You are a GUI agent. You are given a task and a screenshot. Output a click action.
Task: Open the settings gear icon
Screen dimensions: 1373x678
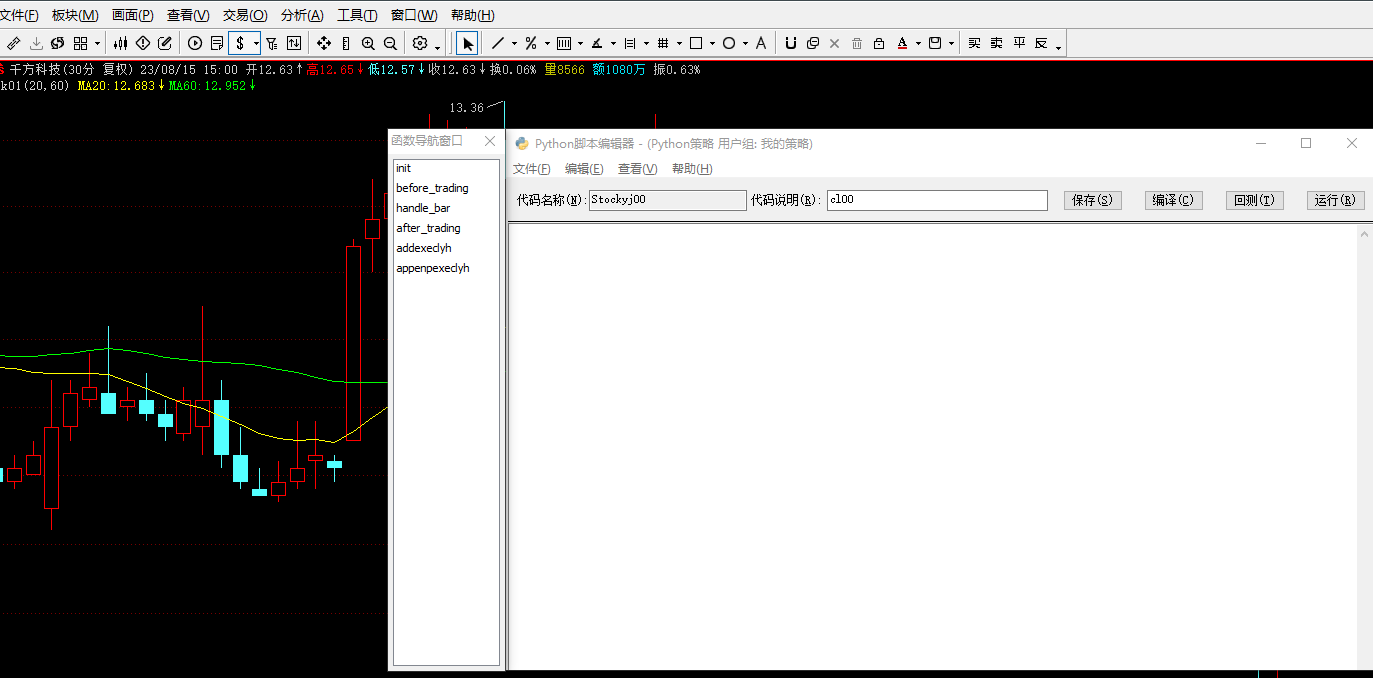click(420, 43)
